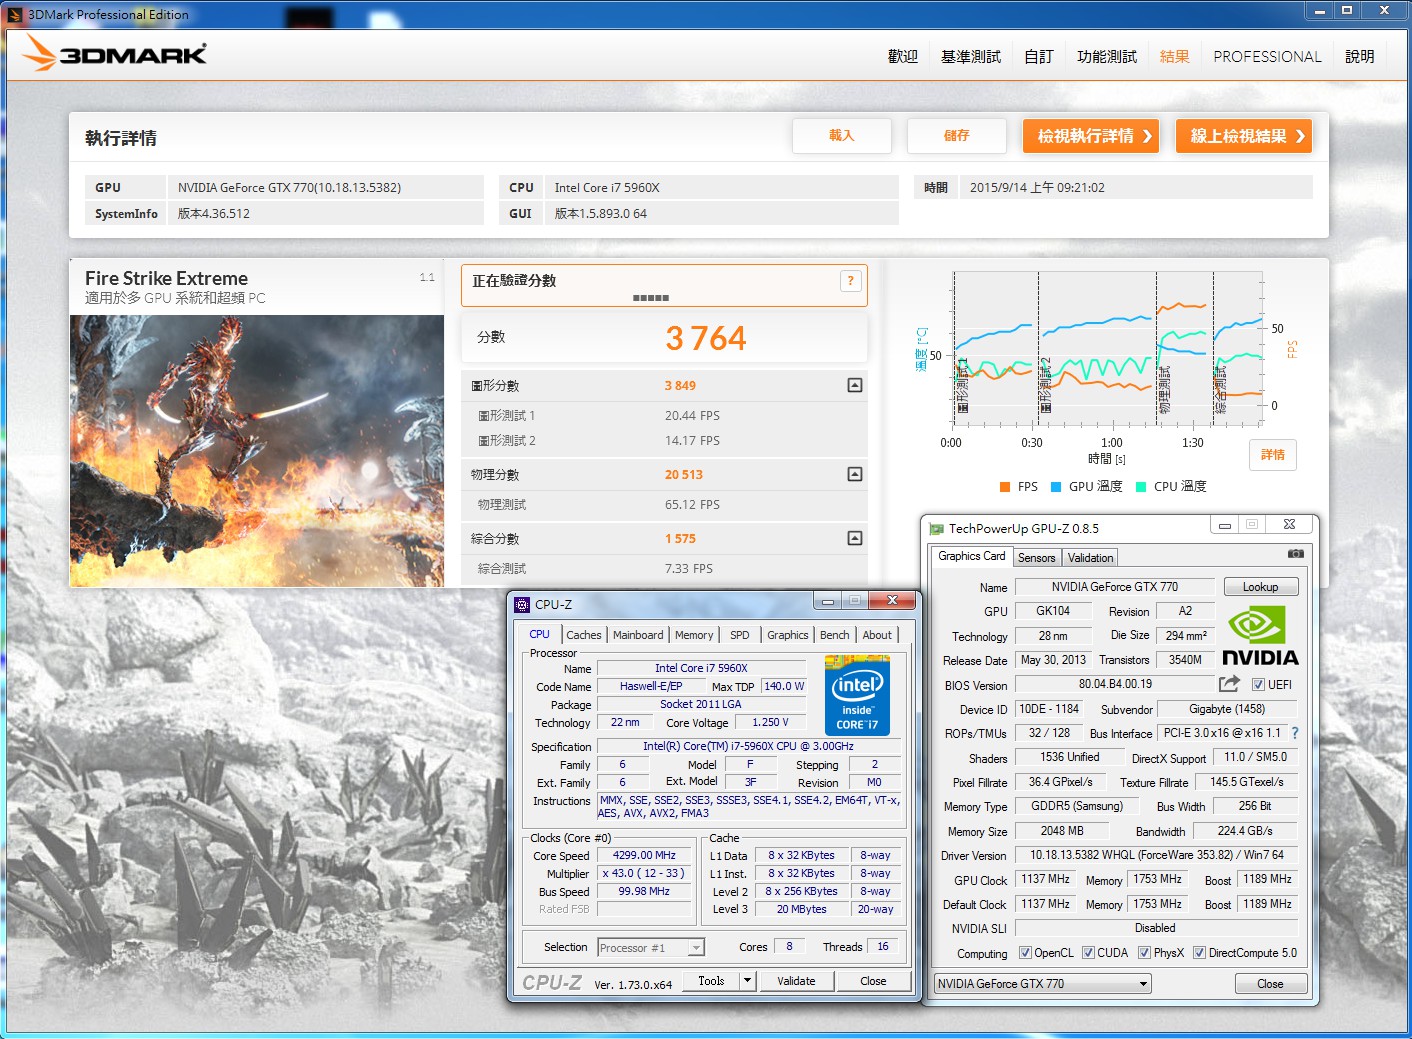Click the GPU-Z screenshot camera icon

(x=1296, y=553)
